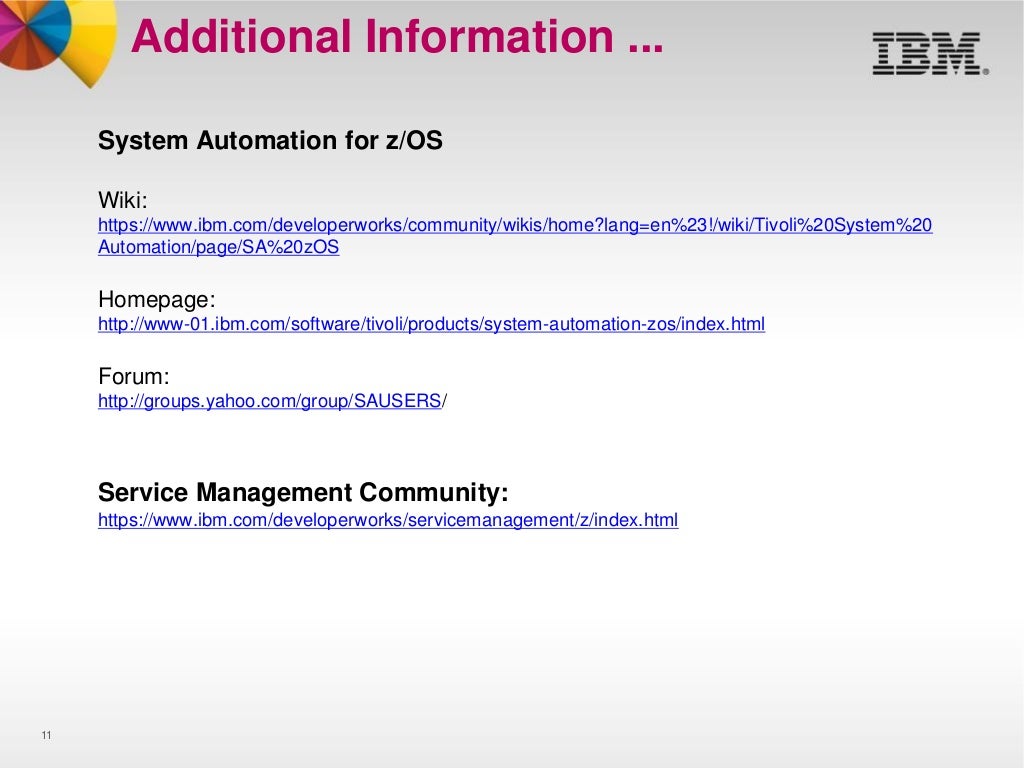This screenshot has width=1024, height=768.
Task: Select the 'System Automation for z/OS' heading
Action: click(x=270, y=140)
